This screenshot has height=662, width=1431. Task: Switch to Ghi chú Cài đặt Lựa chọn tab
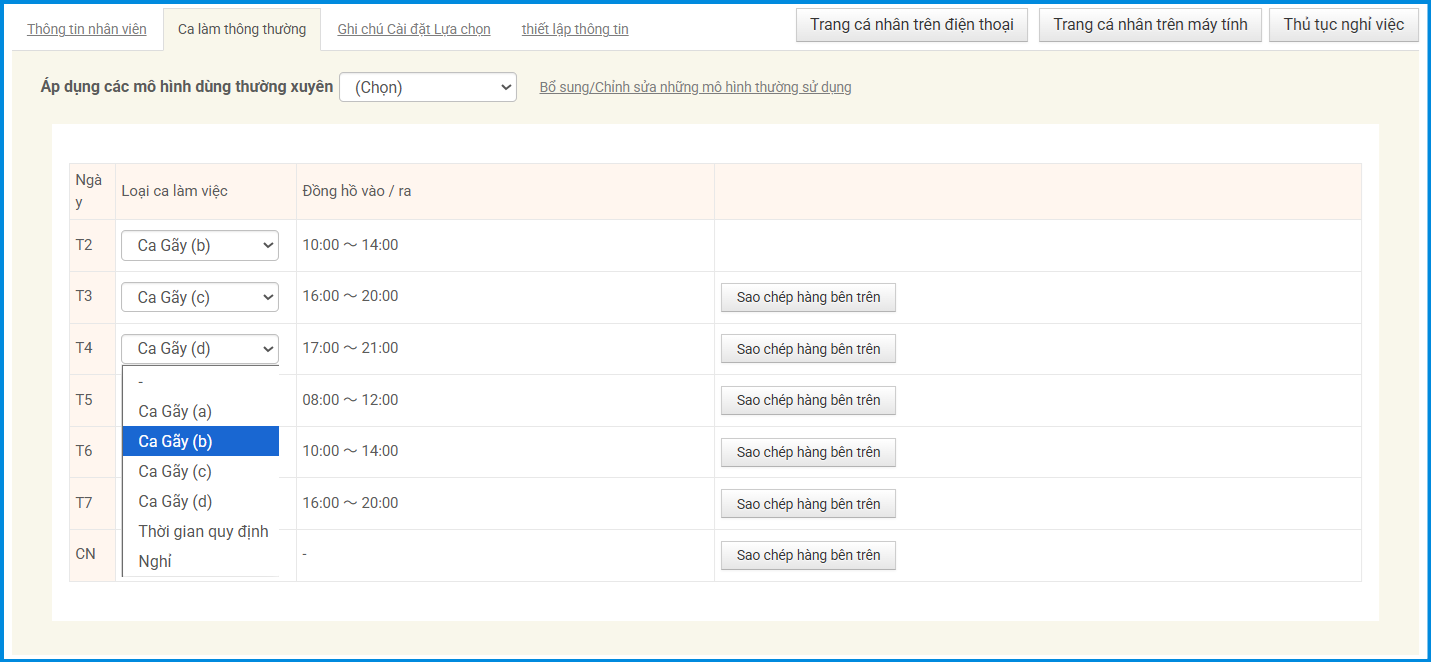[x=413, y=29]
